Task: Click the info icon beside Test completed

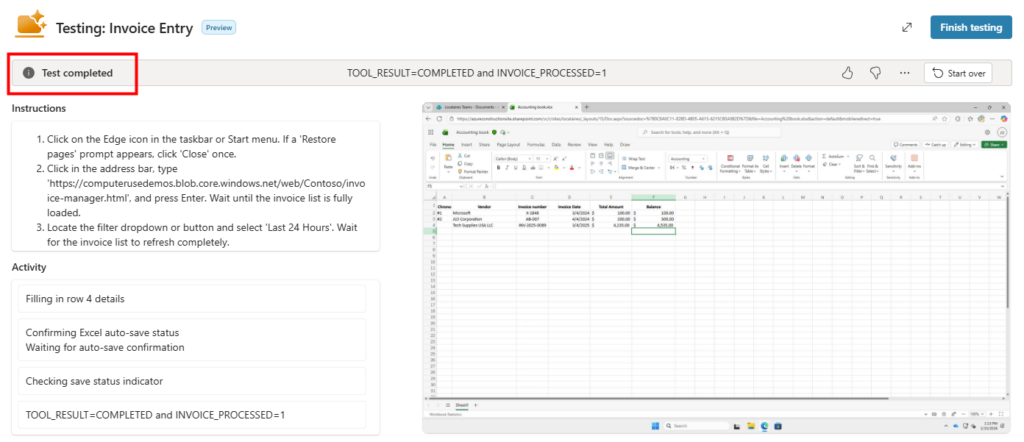Action: tap(28, 73)
